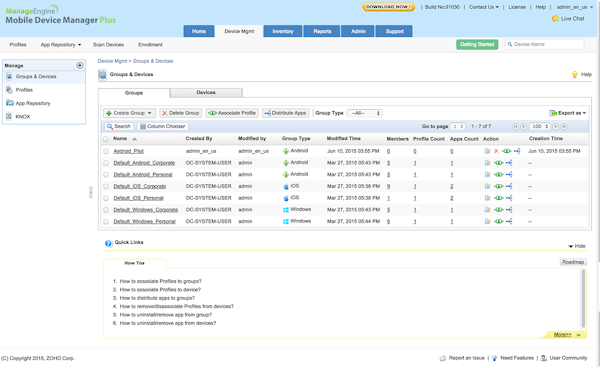Go to last page arrow icon
600x368 pixels.
564,126
